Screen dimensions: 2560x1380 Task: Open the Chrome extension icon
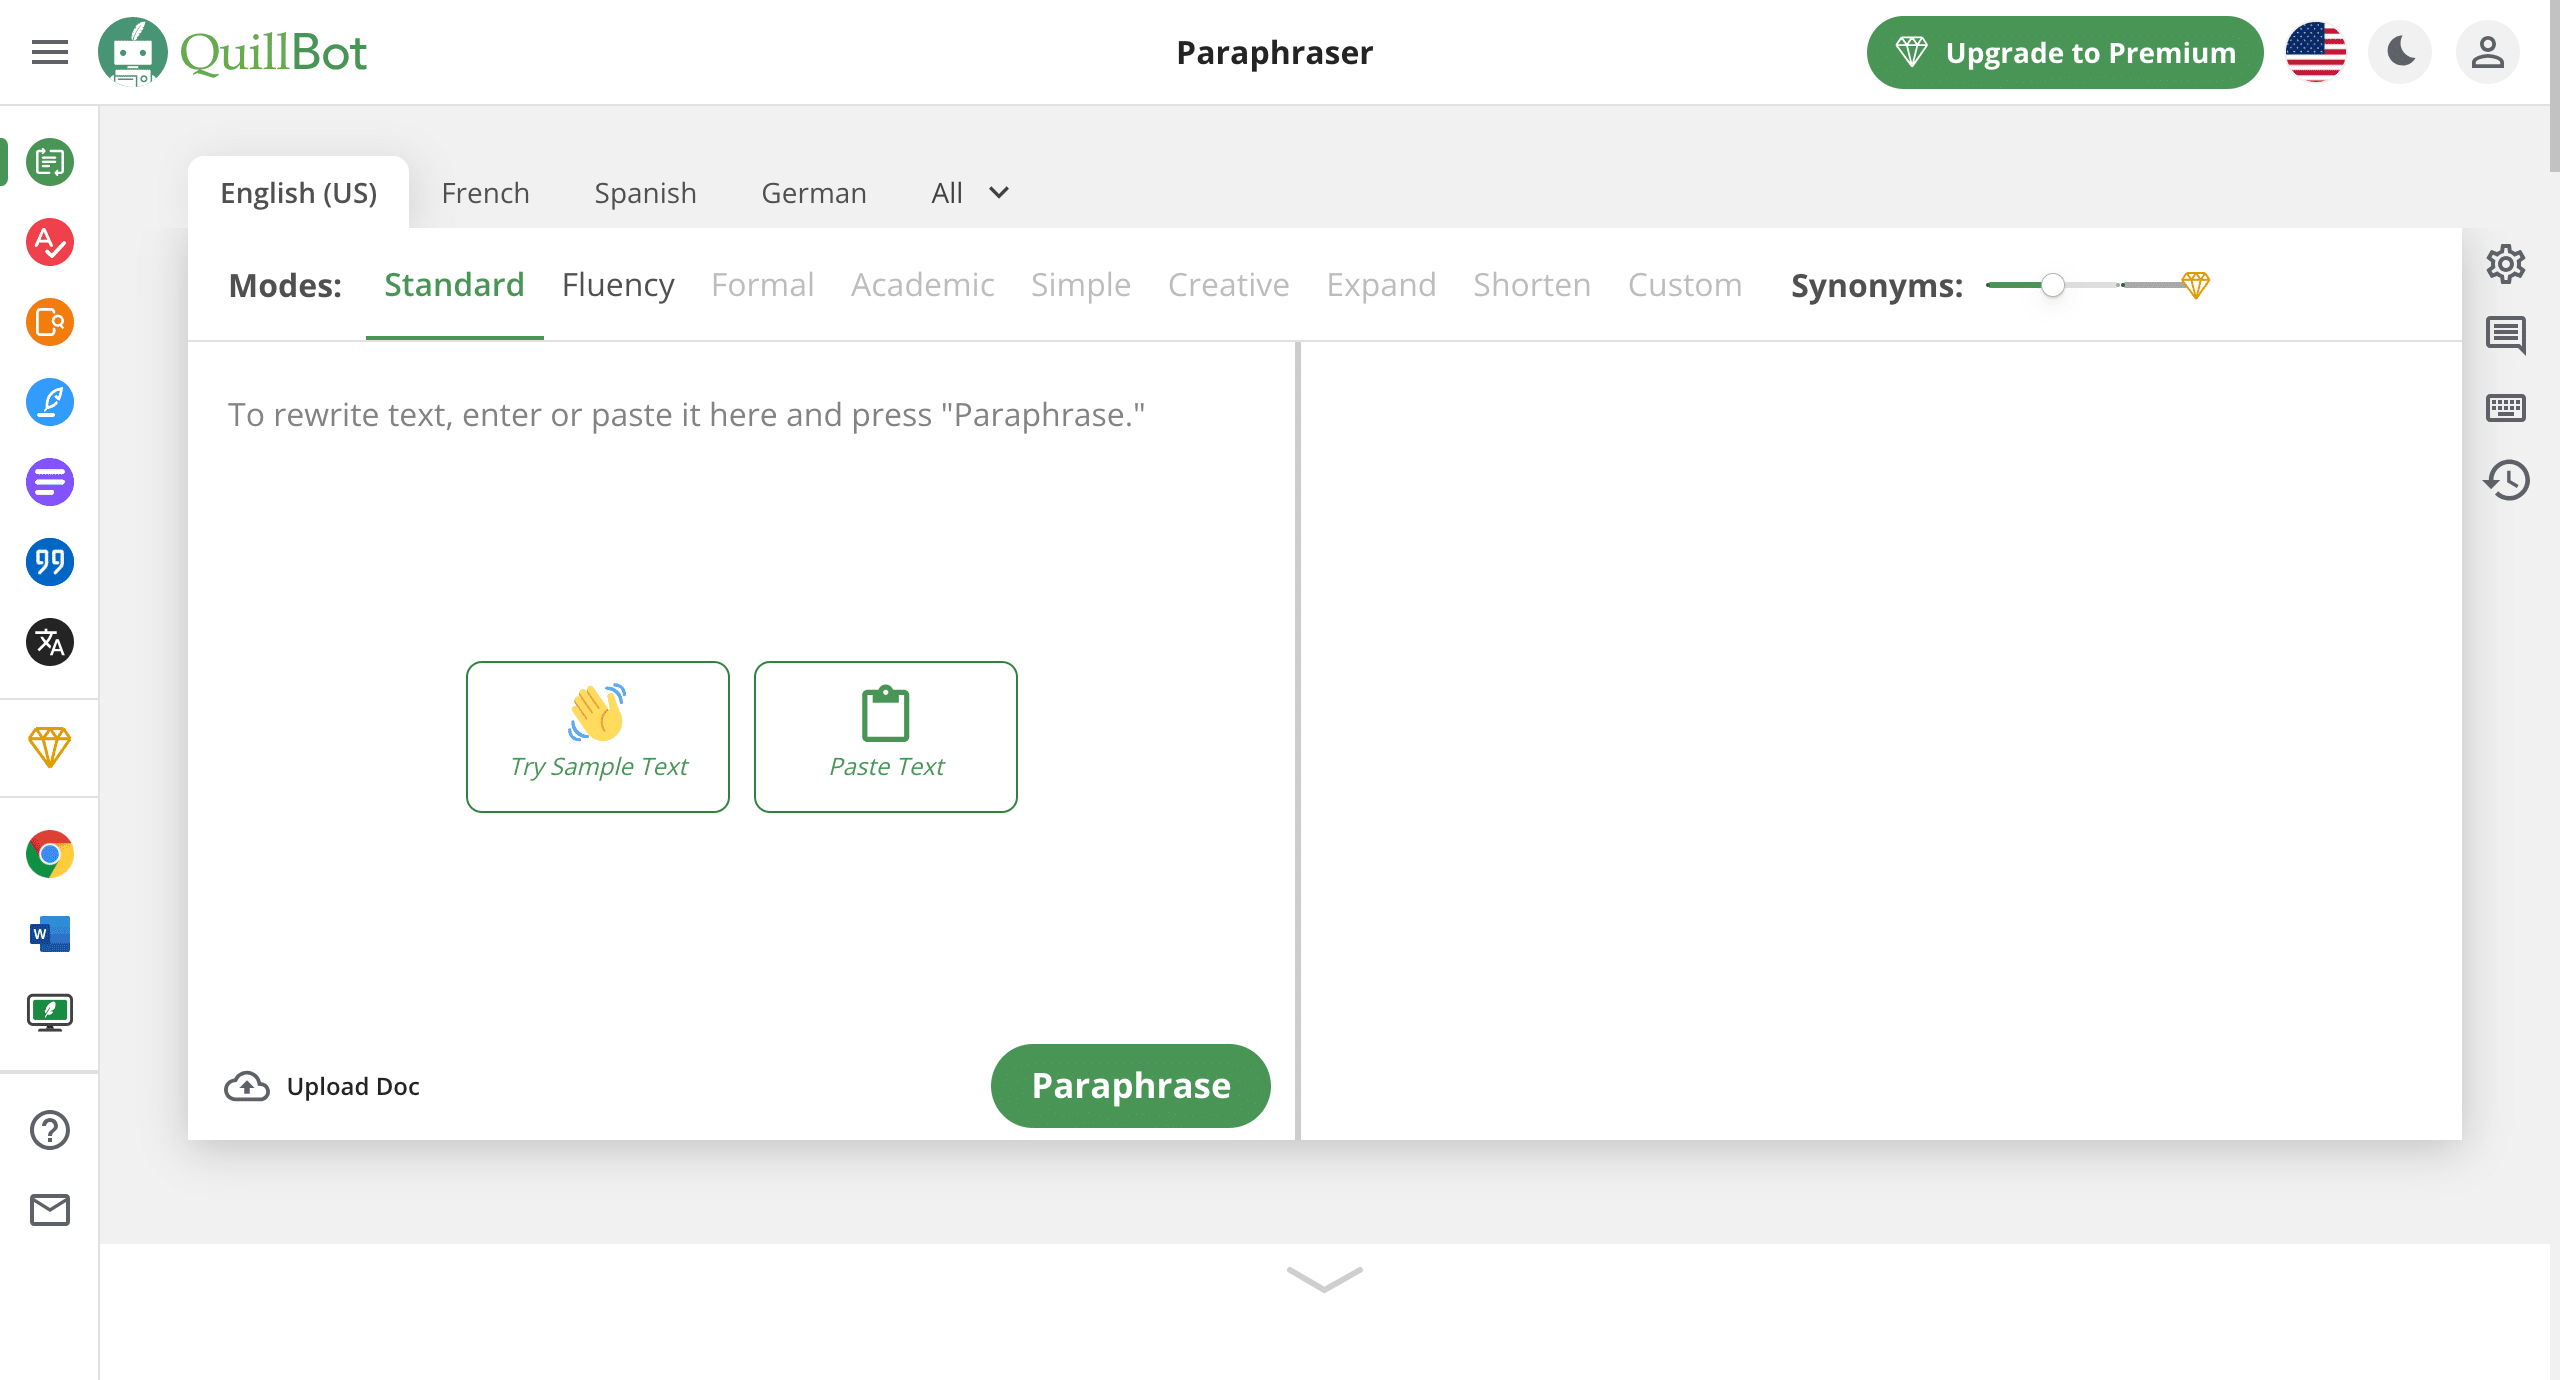point(49,855)
